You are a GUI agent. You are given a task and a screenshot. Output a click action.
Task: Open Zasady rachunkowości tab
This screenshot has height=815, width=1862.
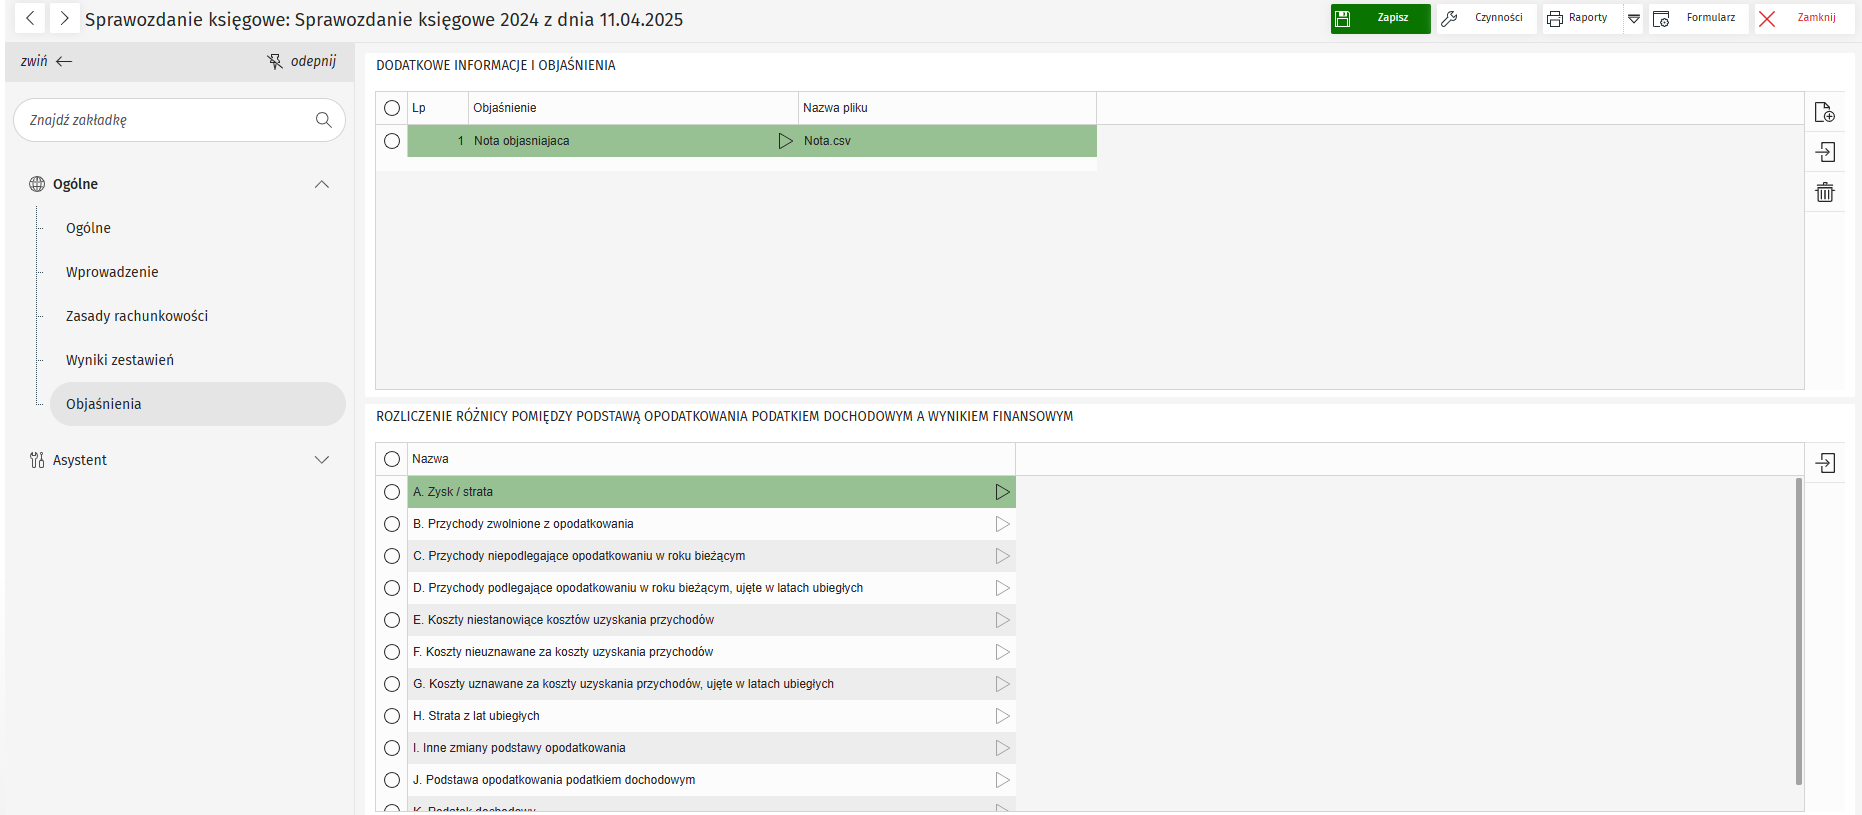pos(137,316)
